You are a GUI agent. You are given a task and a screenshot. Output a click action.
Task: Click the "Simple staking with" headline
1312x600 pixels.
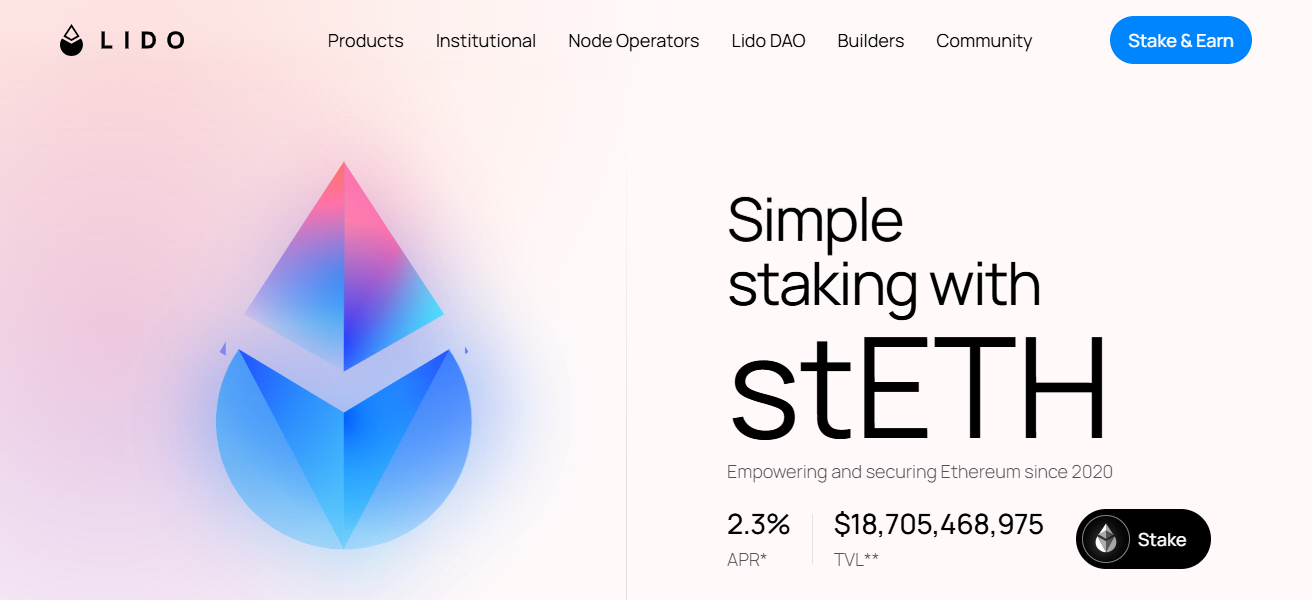tap(883, 252)
